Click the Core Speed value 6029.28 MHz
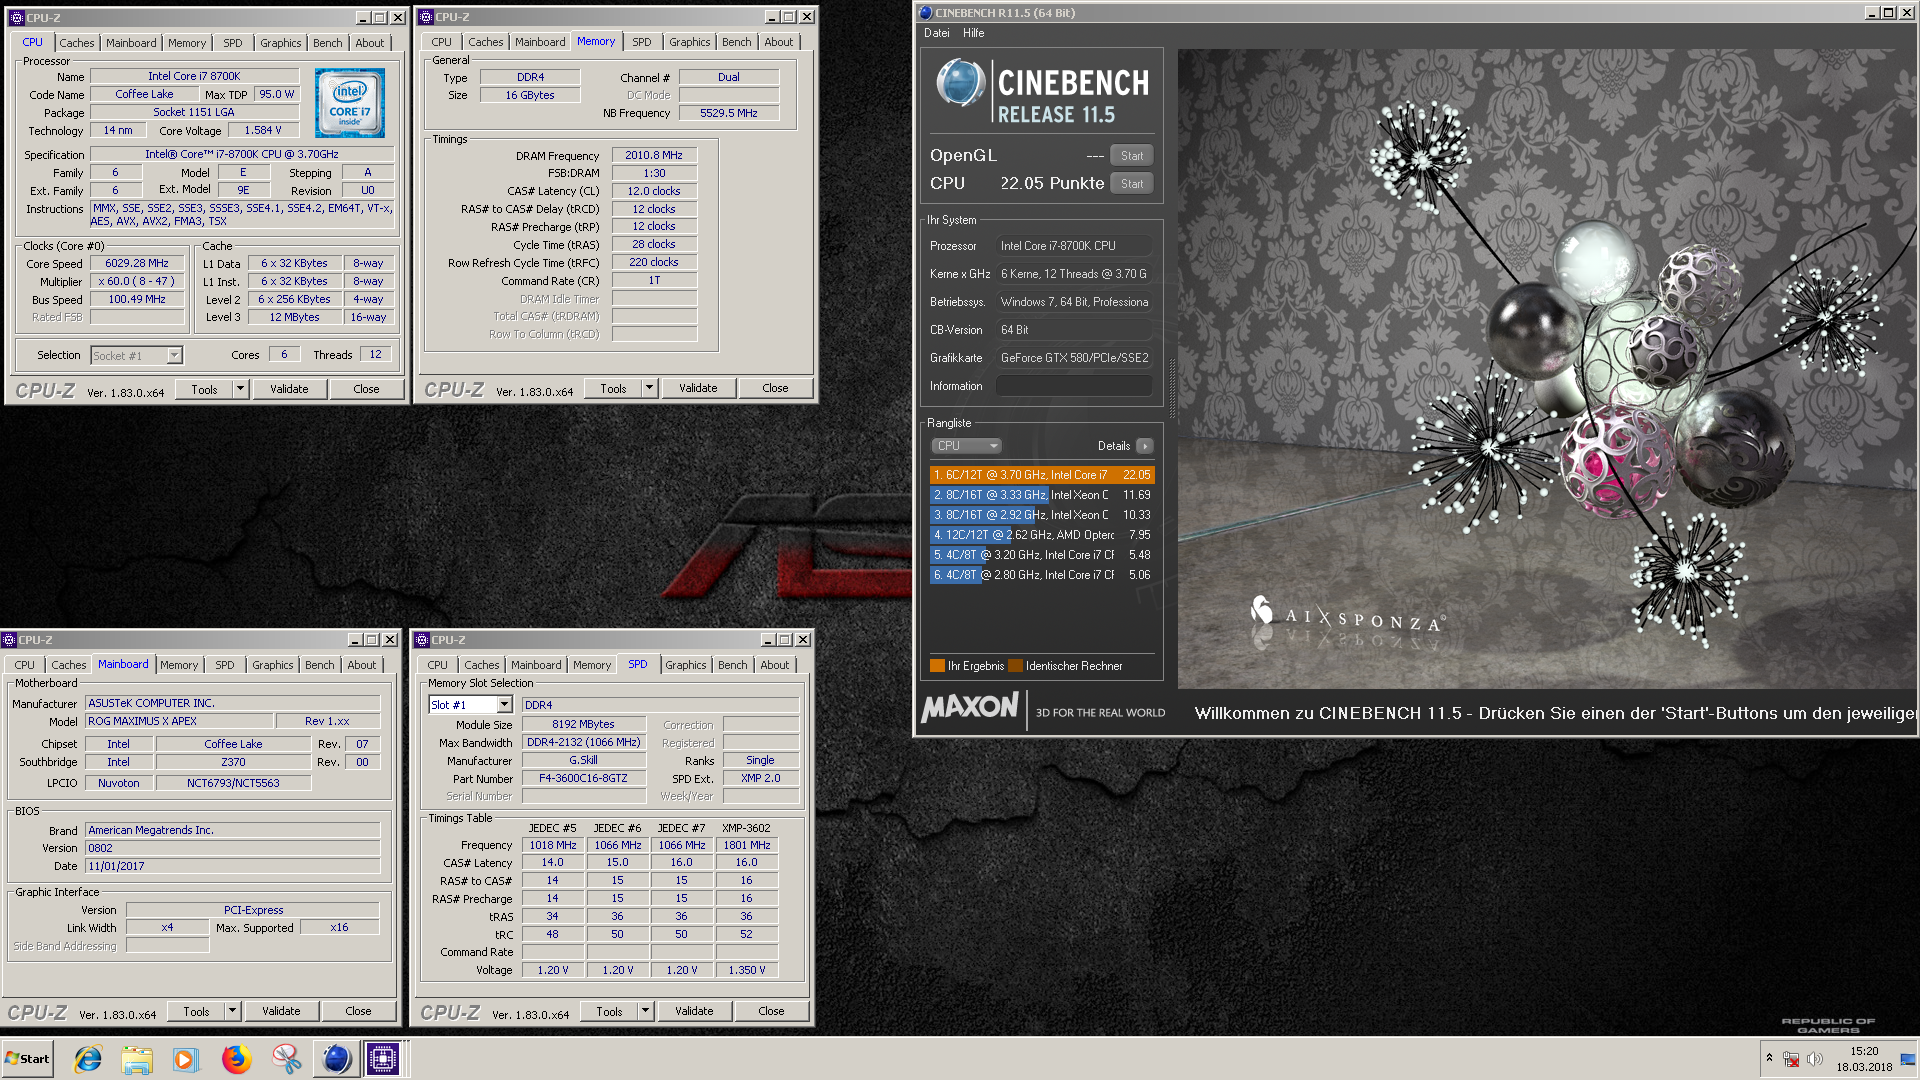 [137, 264]
